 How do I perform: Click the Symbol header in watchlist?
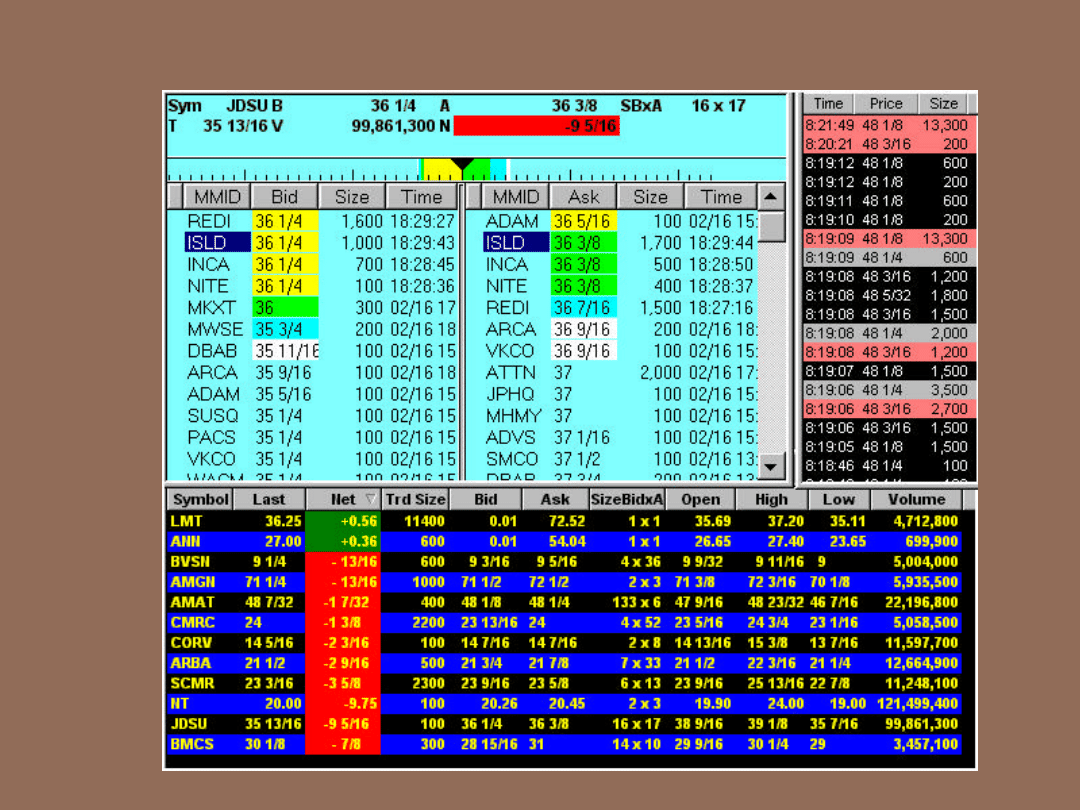[200, 499]
